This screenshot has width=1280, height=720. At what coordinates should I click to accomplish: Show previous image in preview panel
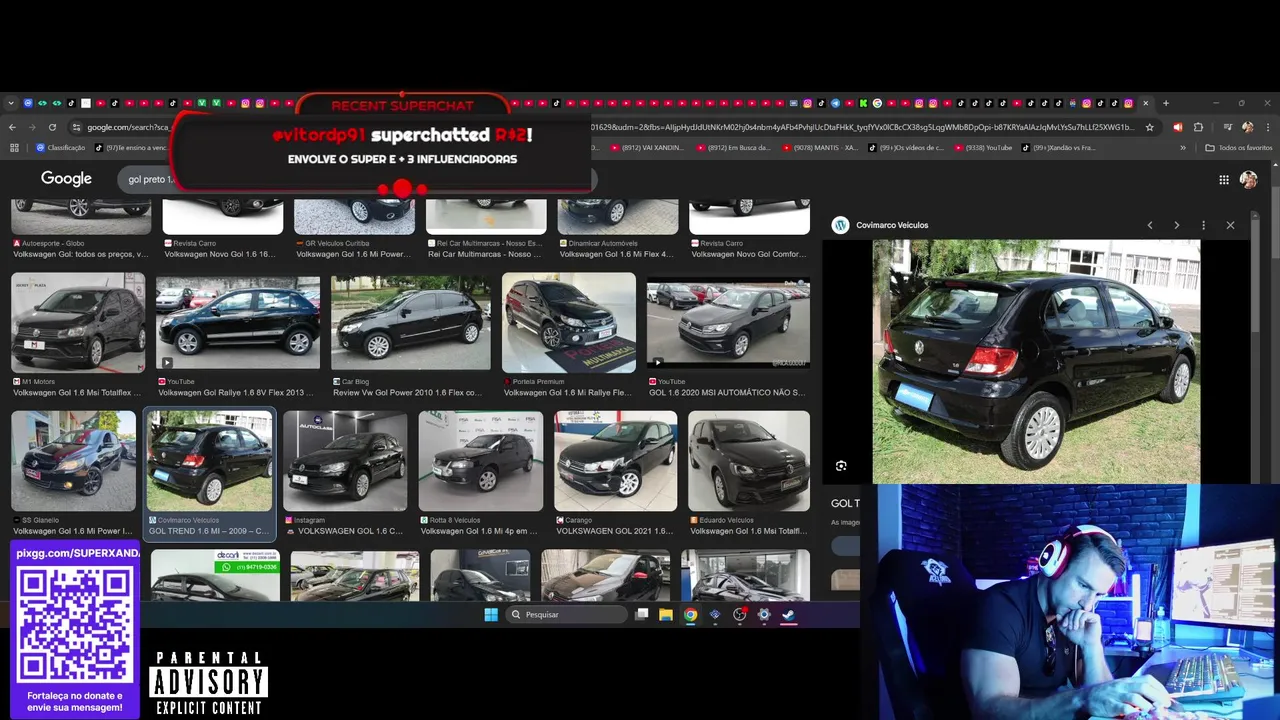(1150, 225)
